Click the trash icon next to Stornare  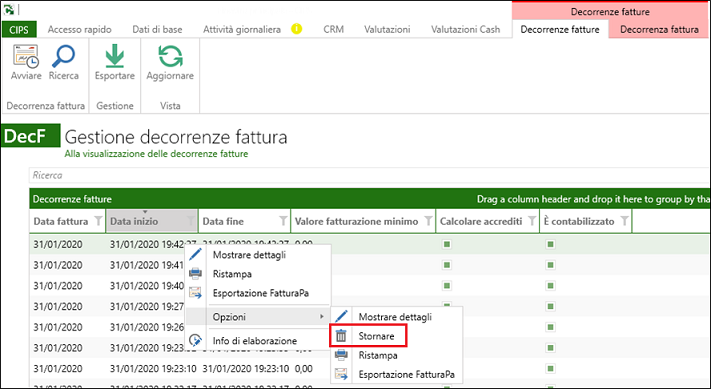click(341, 336)
